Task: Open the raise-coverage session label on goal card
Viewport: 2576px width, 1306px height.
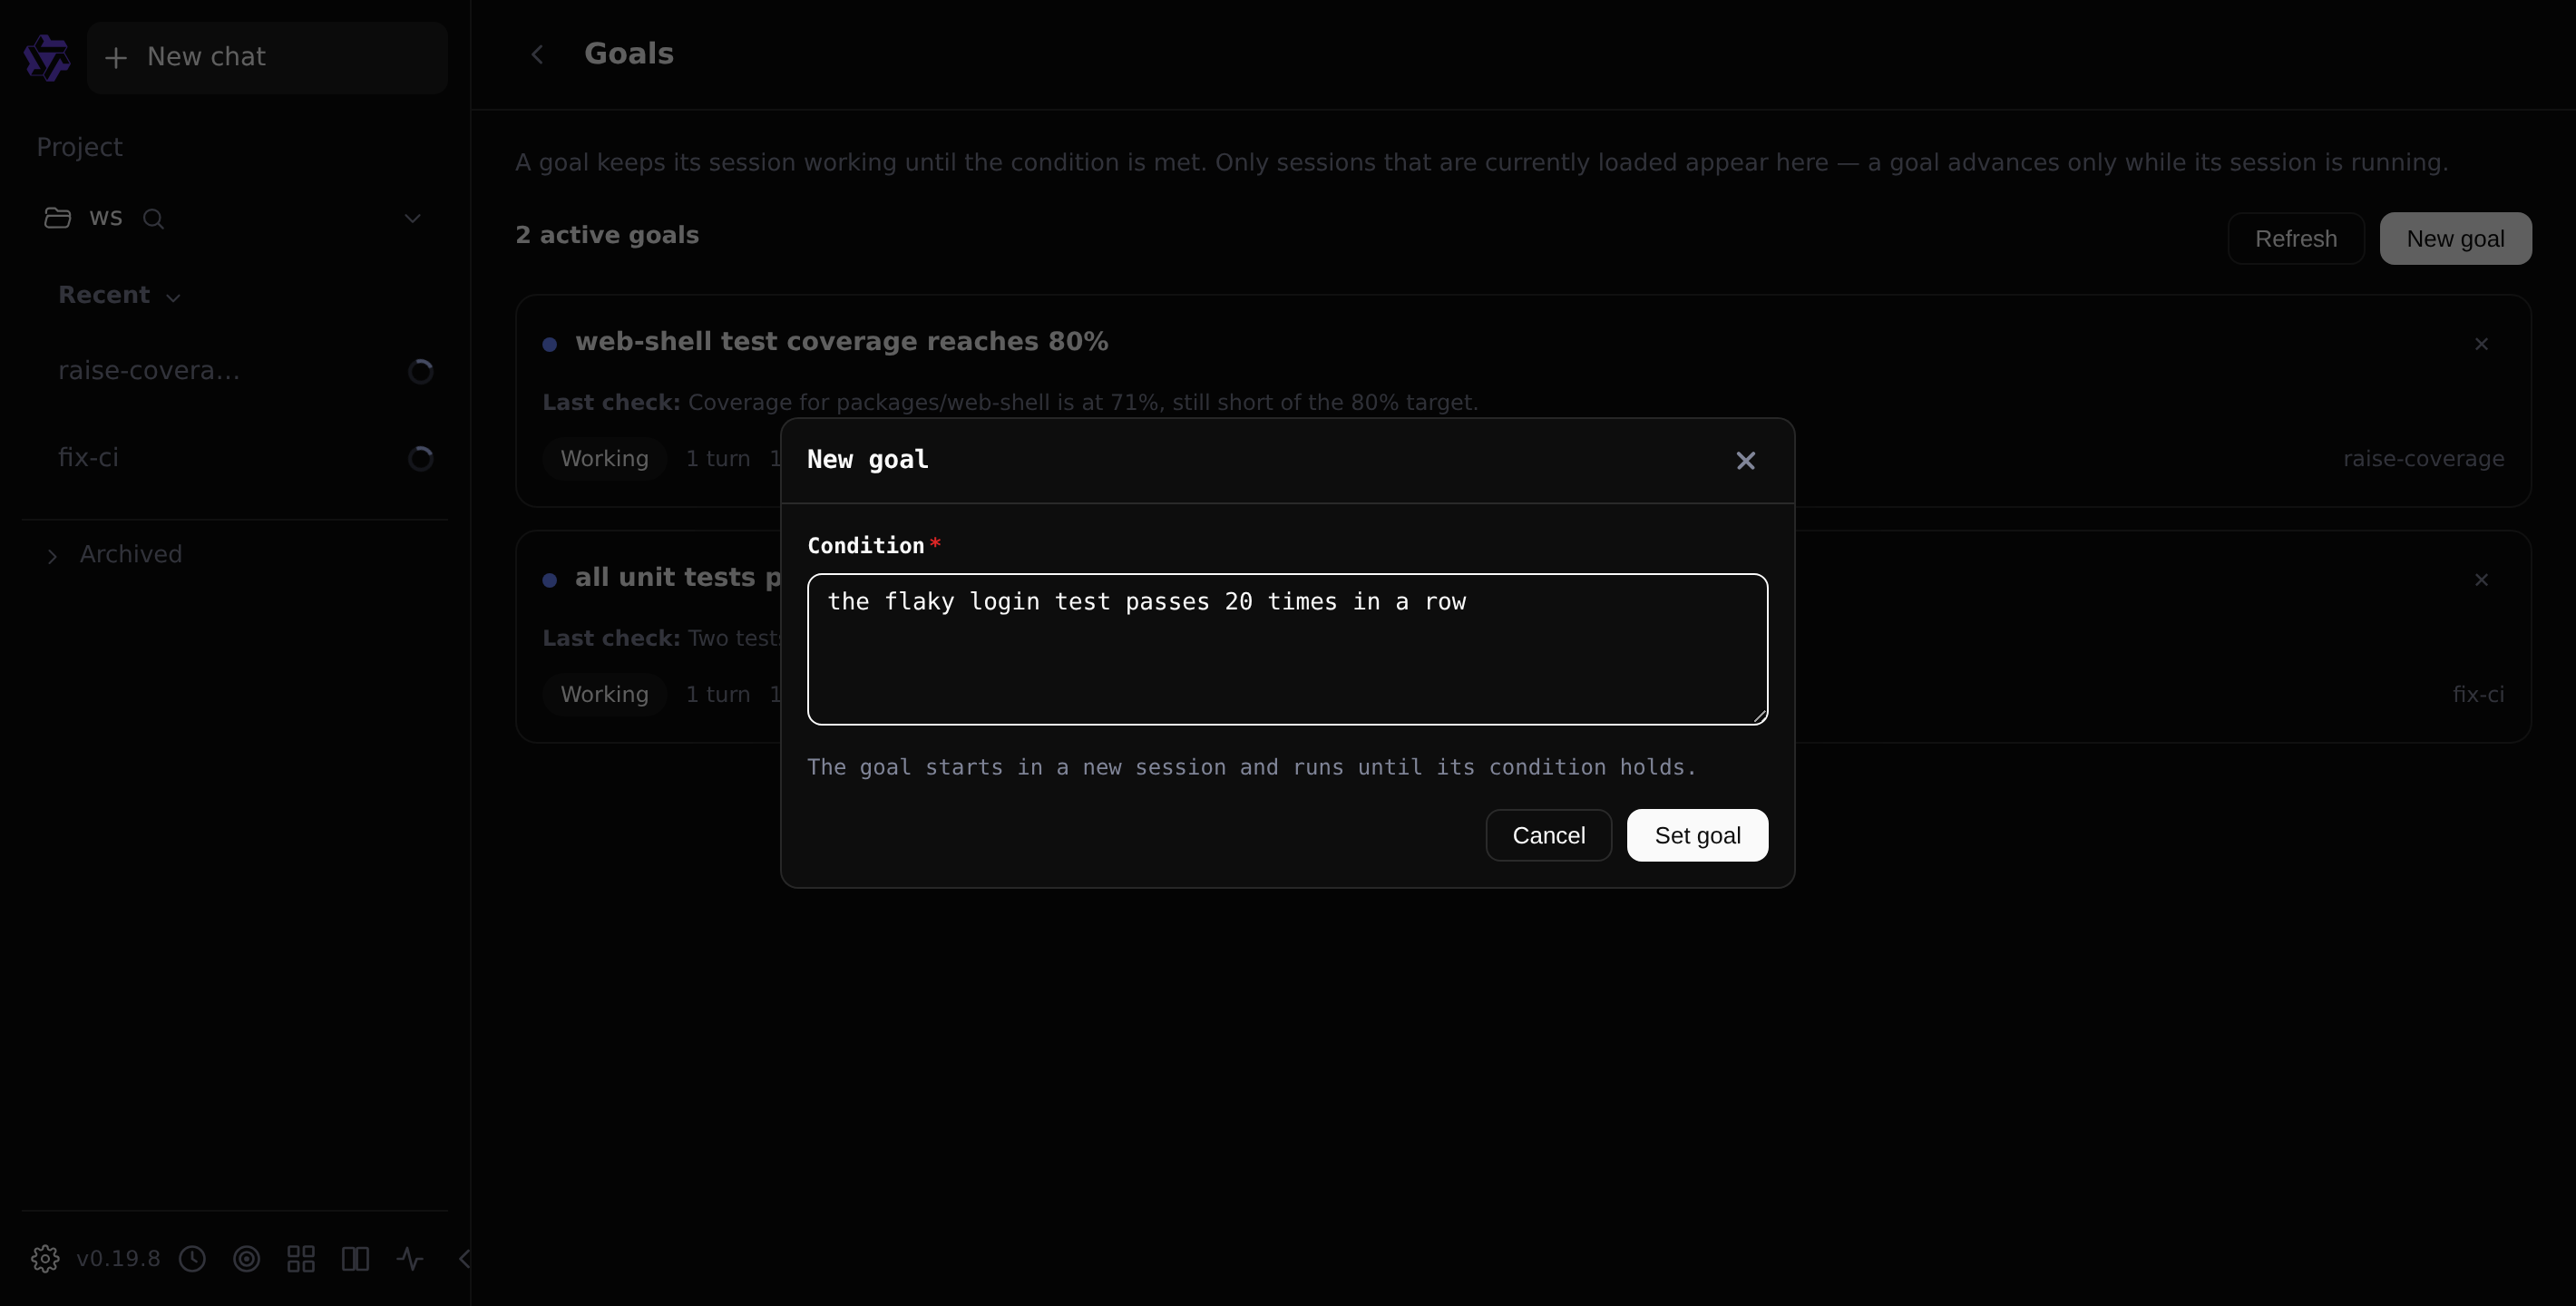Action: pyautogui.click(x=2423, y=459)
